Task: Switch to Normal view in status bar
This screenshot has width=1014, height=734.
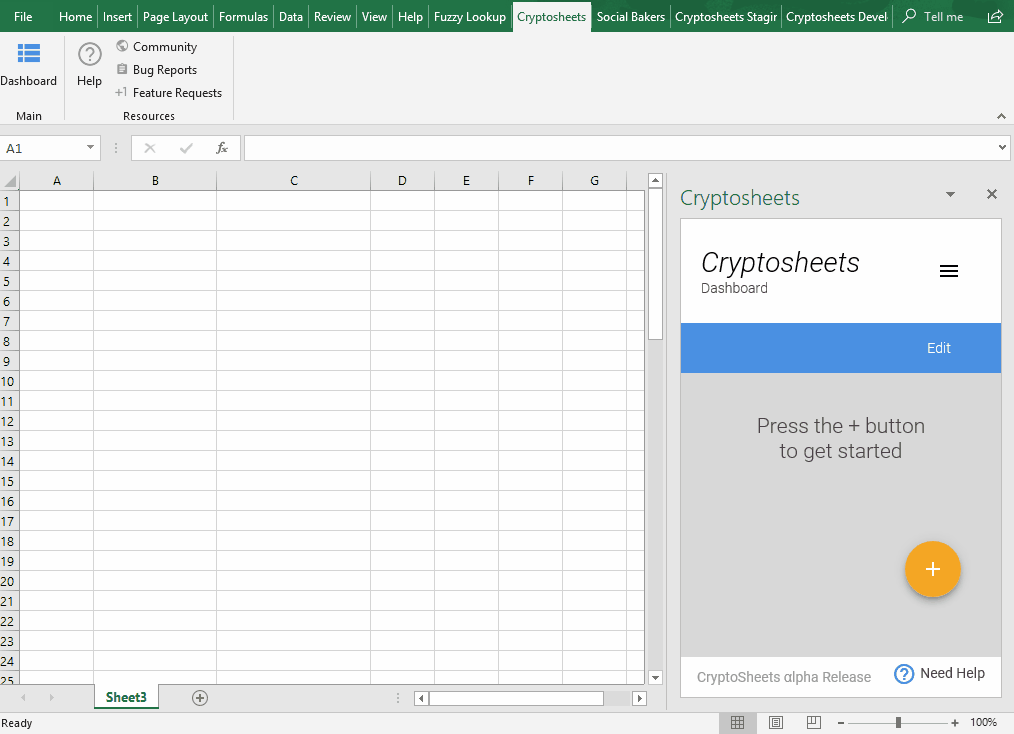Action: pos(737,722)
